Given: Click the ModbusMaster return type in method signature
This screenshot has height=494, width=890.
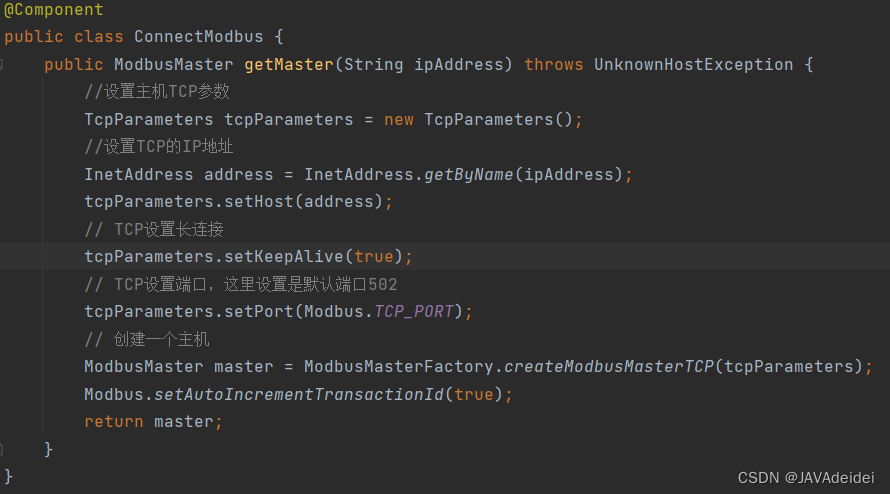Looking at the screenshot, I should pyautogui.click(x=173, y=65).
